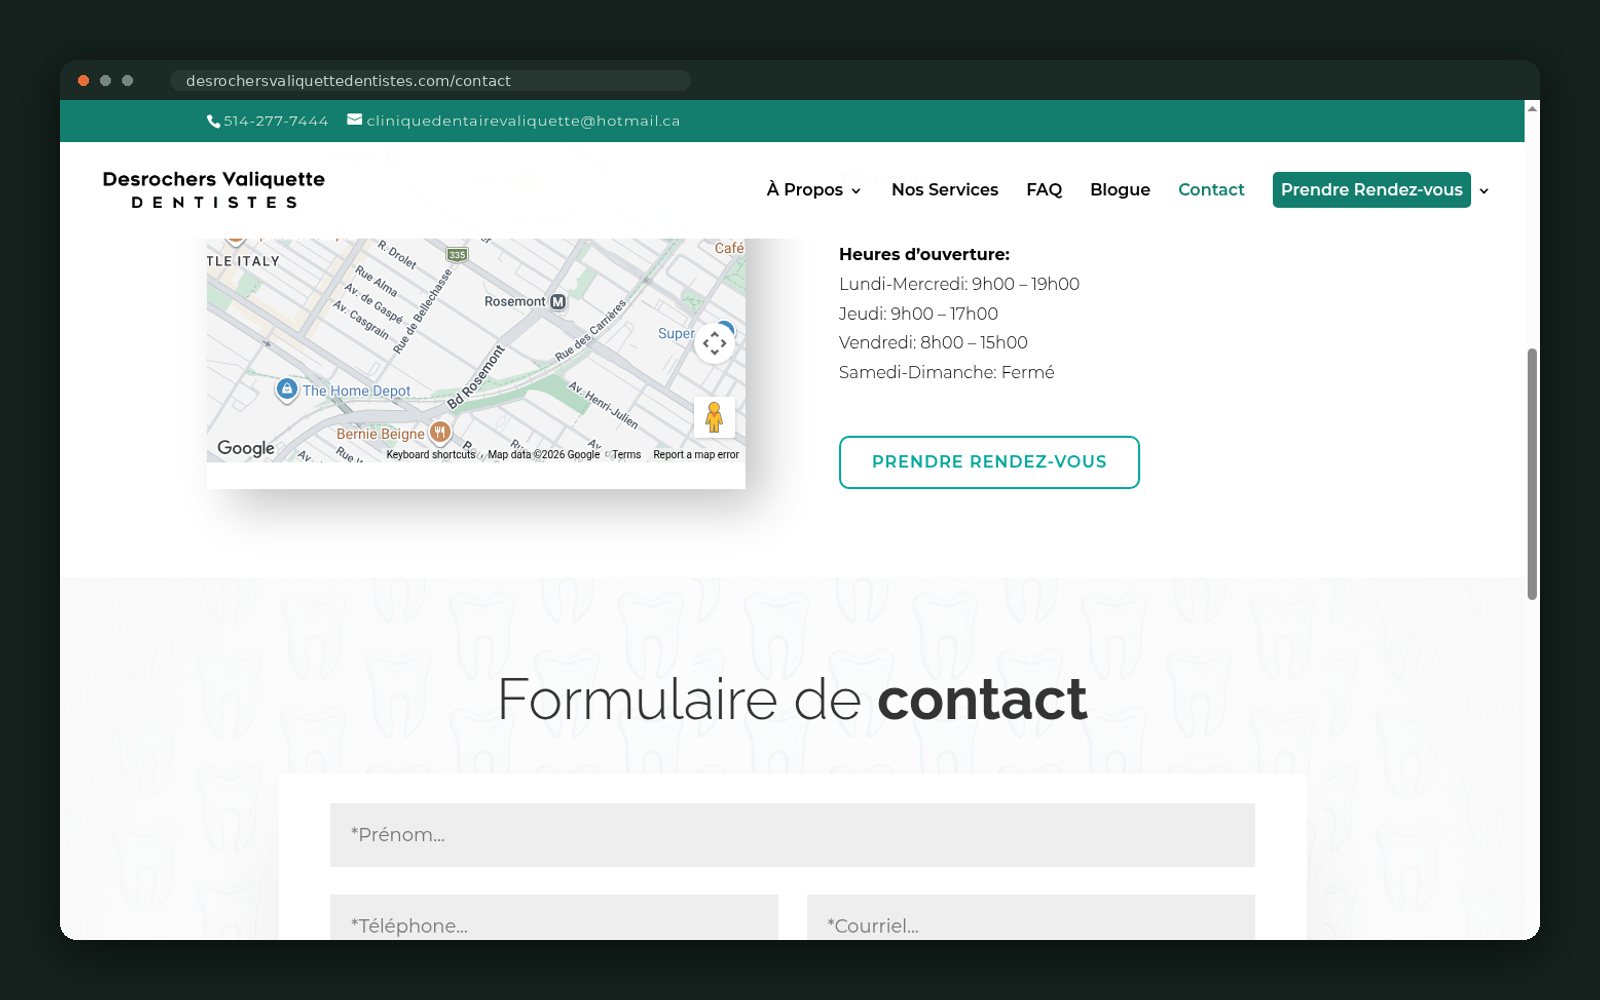Focus the Prénom input field

[792, 835]
